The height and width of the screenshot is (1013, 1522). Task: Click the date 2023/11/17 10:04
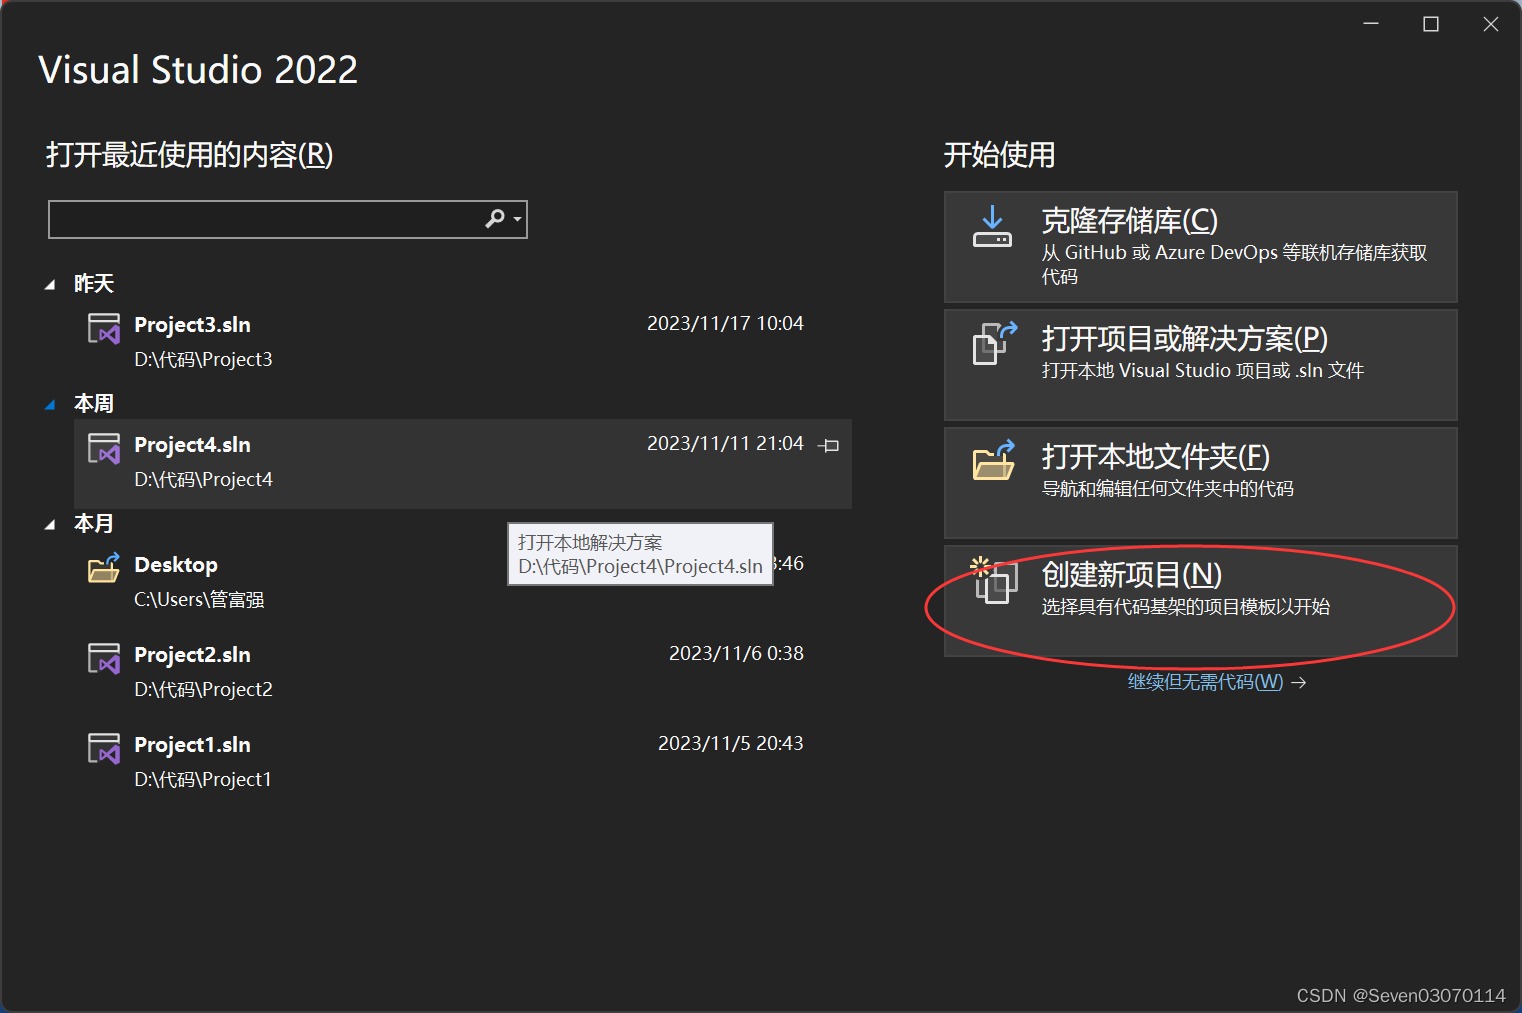click(725, 323)
